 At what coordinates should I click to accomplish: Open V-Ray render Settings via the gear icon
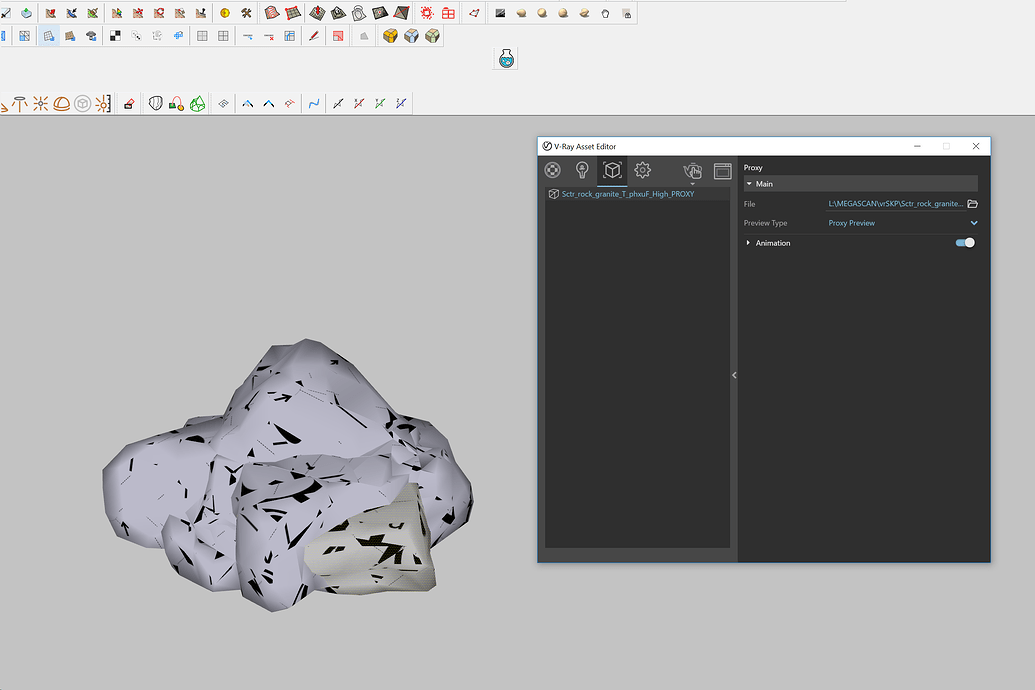click(642, 170)
